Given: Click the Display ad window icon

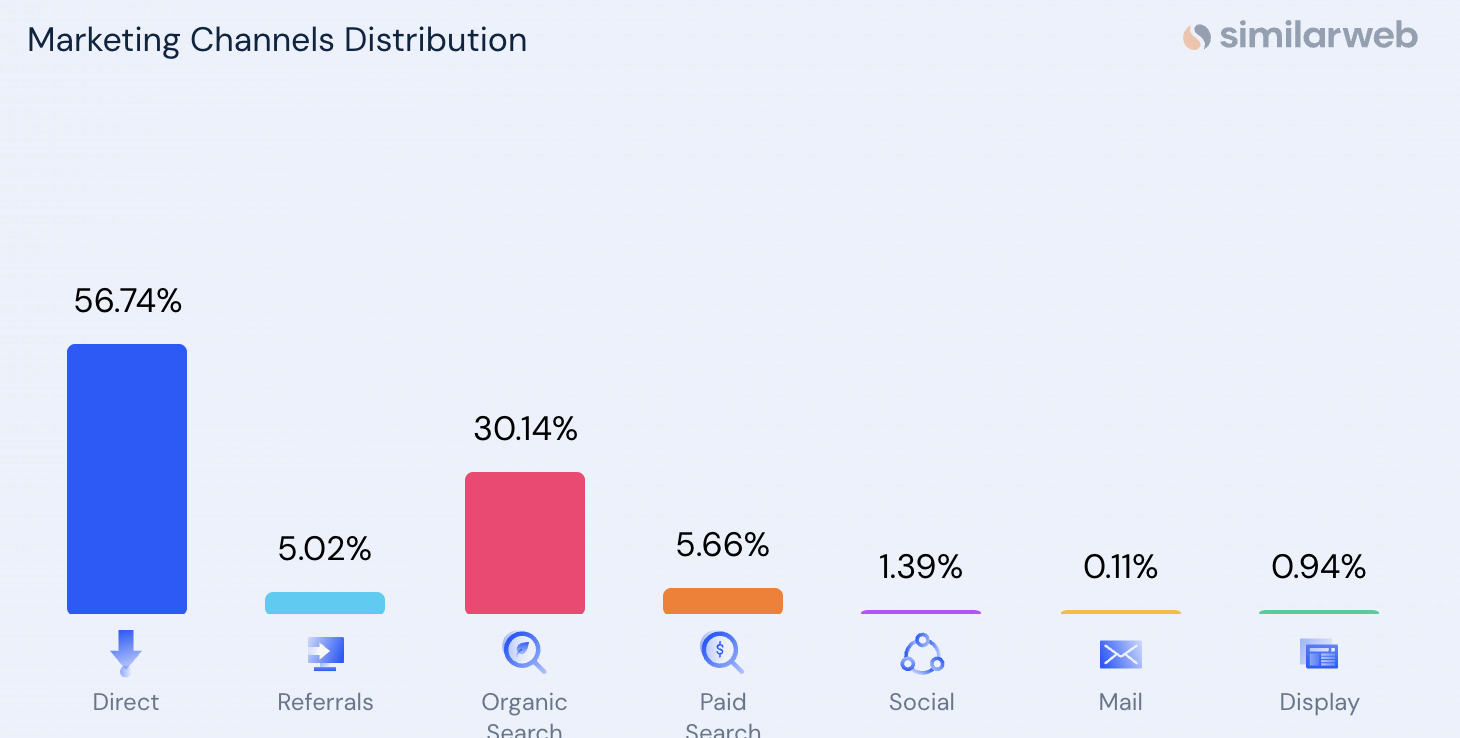Looking at the screenshot, I should [x=1319, y=655].
